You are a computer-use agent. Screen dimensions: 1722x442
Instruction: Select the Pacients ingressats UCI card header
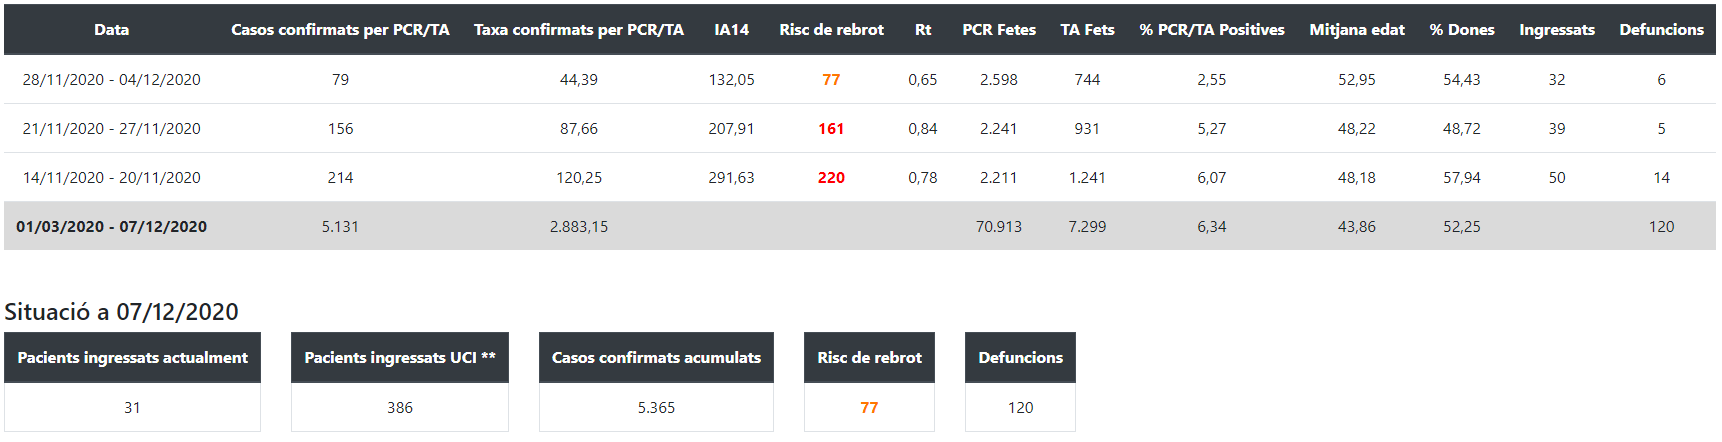(x=399, y=358)
